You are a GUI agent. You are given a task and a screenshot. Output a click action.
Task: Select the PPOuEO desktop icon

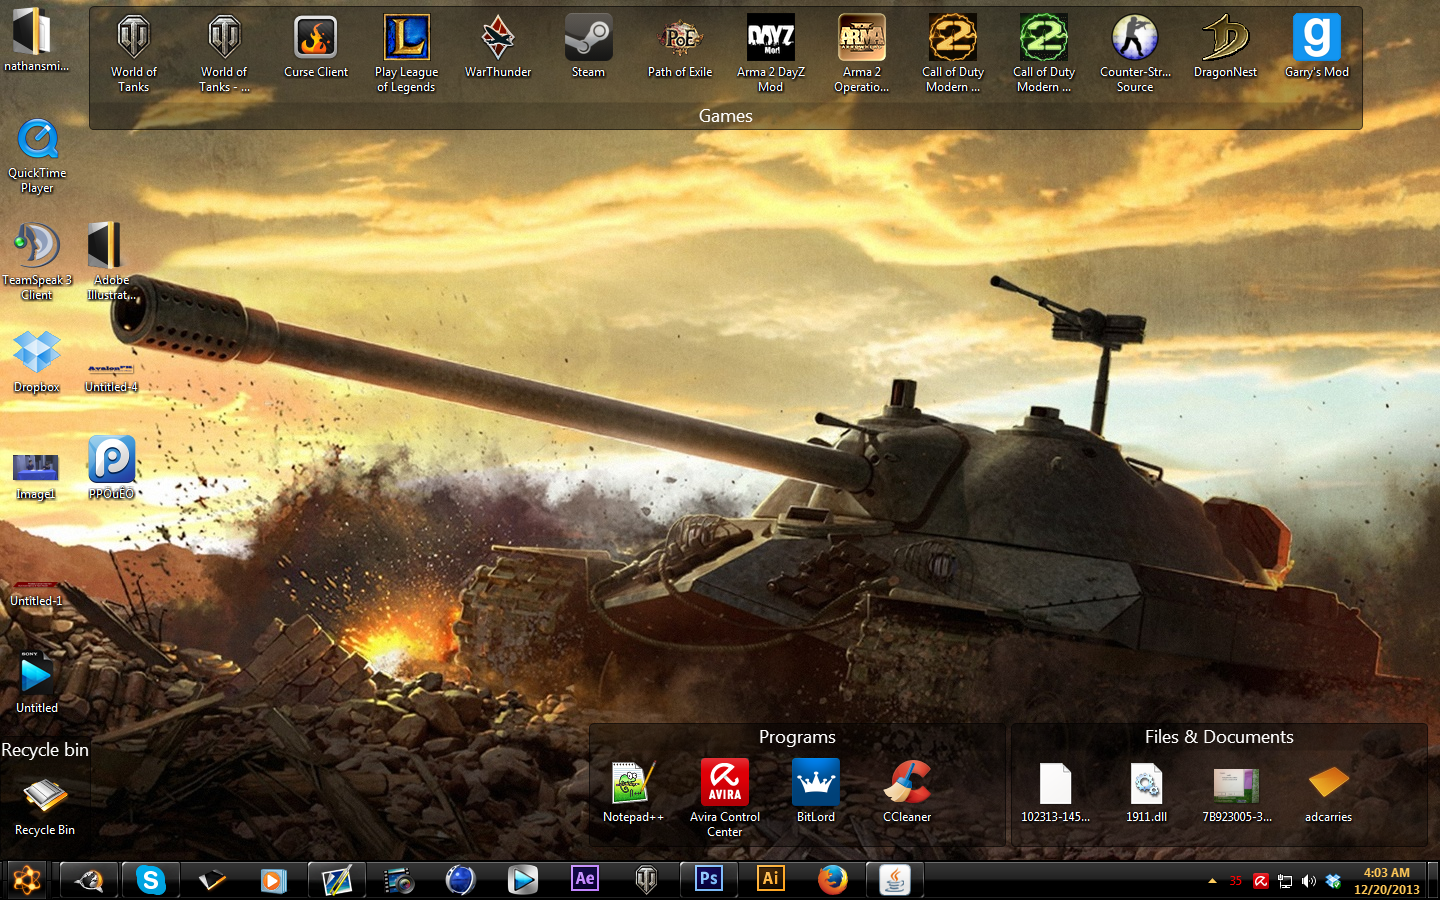(111, 468)
